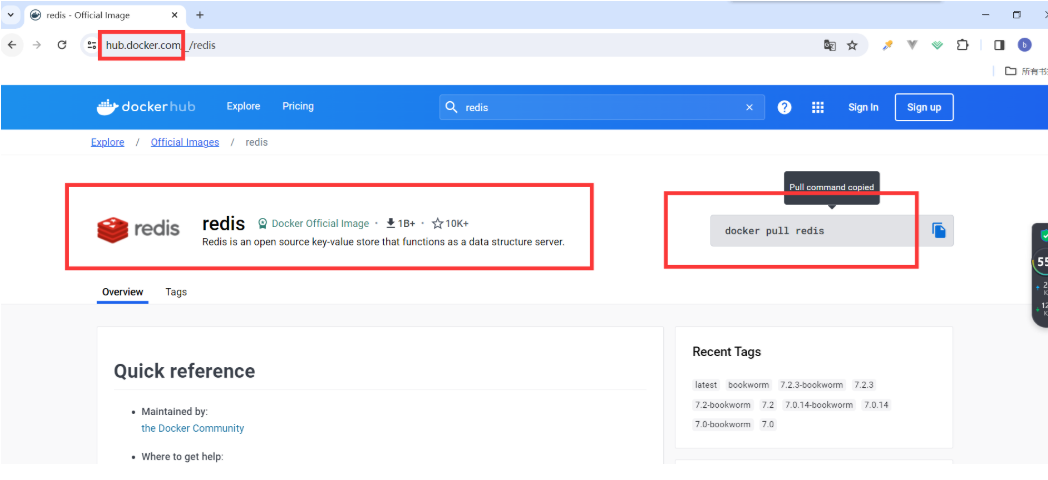Image resolution: width=1048 pixels, height=480 pixels.
Task: Click the colorful pin extension icon
Action: tap(888, 45)
